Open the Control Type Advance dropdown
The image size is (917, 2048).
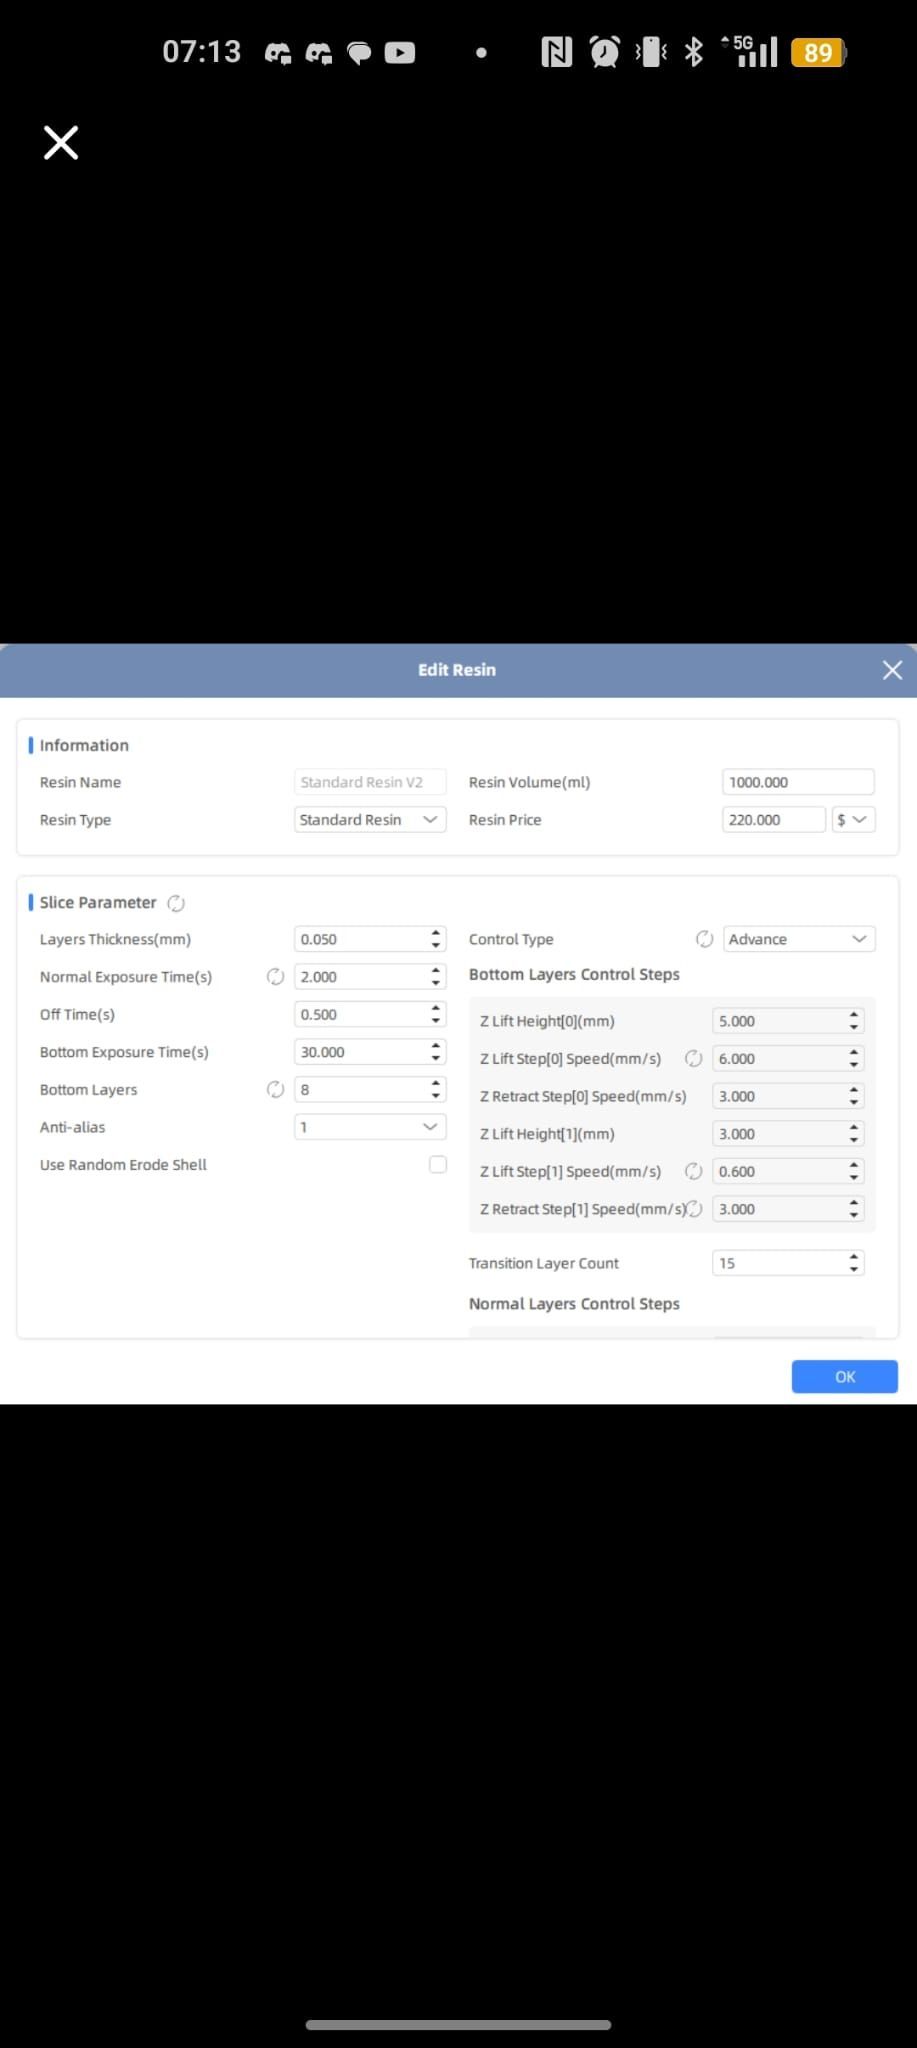click(799, 939)
